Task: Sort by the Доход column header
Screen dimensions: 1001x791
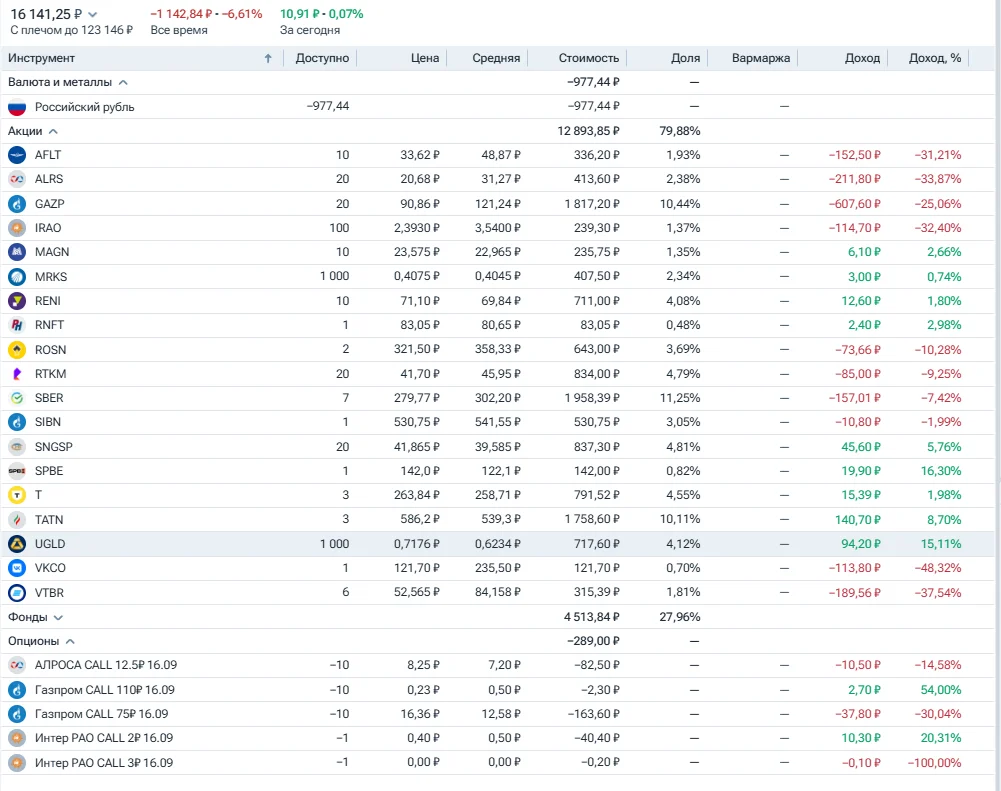Action: point(862,58)
